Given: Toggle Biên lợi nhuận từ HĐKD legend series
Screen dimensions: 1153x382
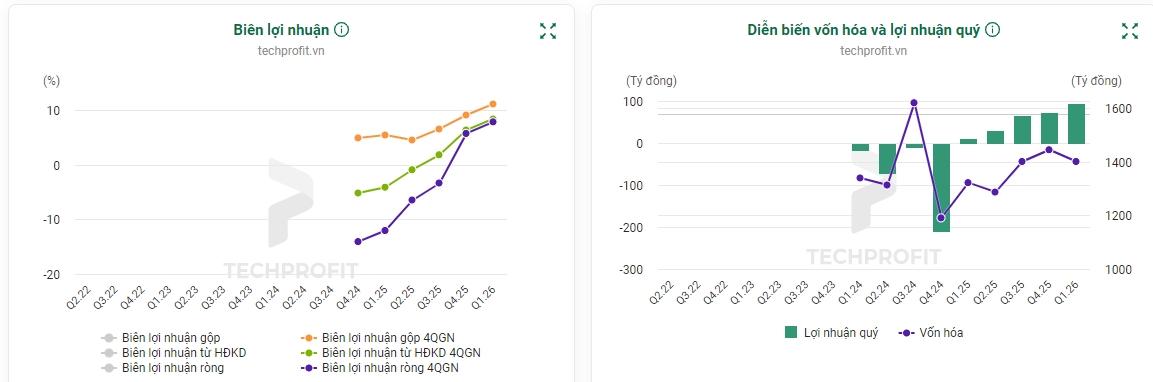Looking at the screenshot, I should [x=173, y=353].
